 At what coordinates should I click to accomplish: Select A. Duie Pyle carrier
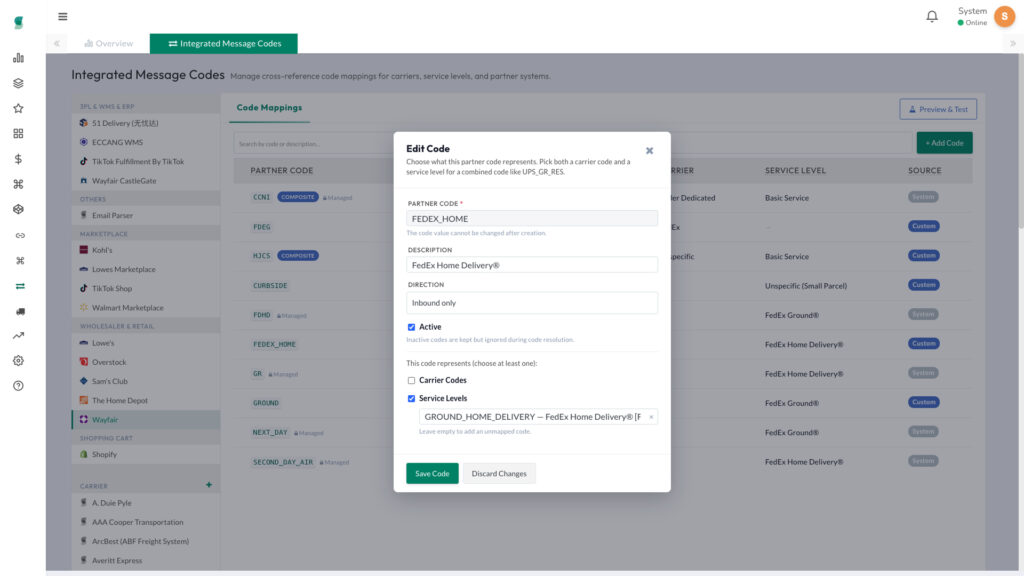point(146,503)
